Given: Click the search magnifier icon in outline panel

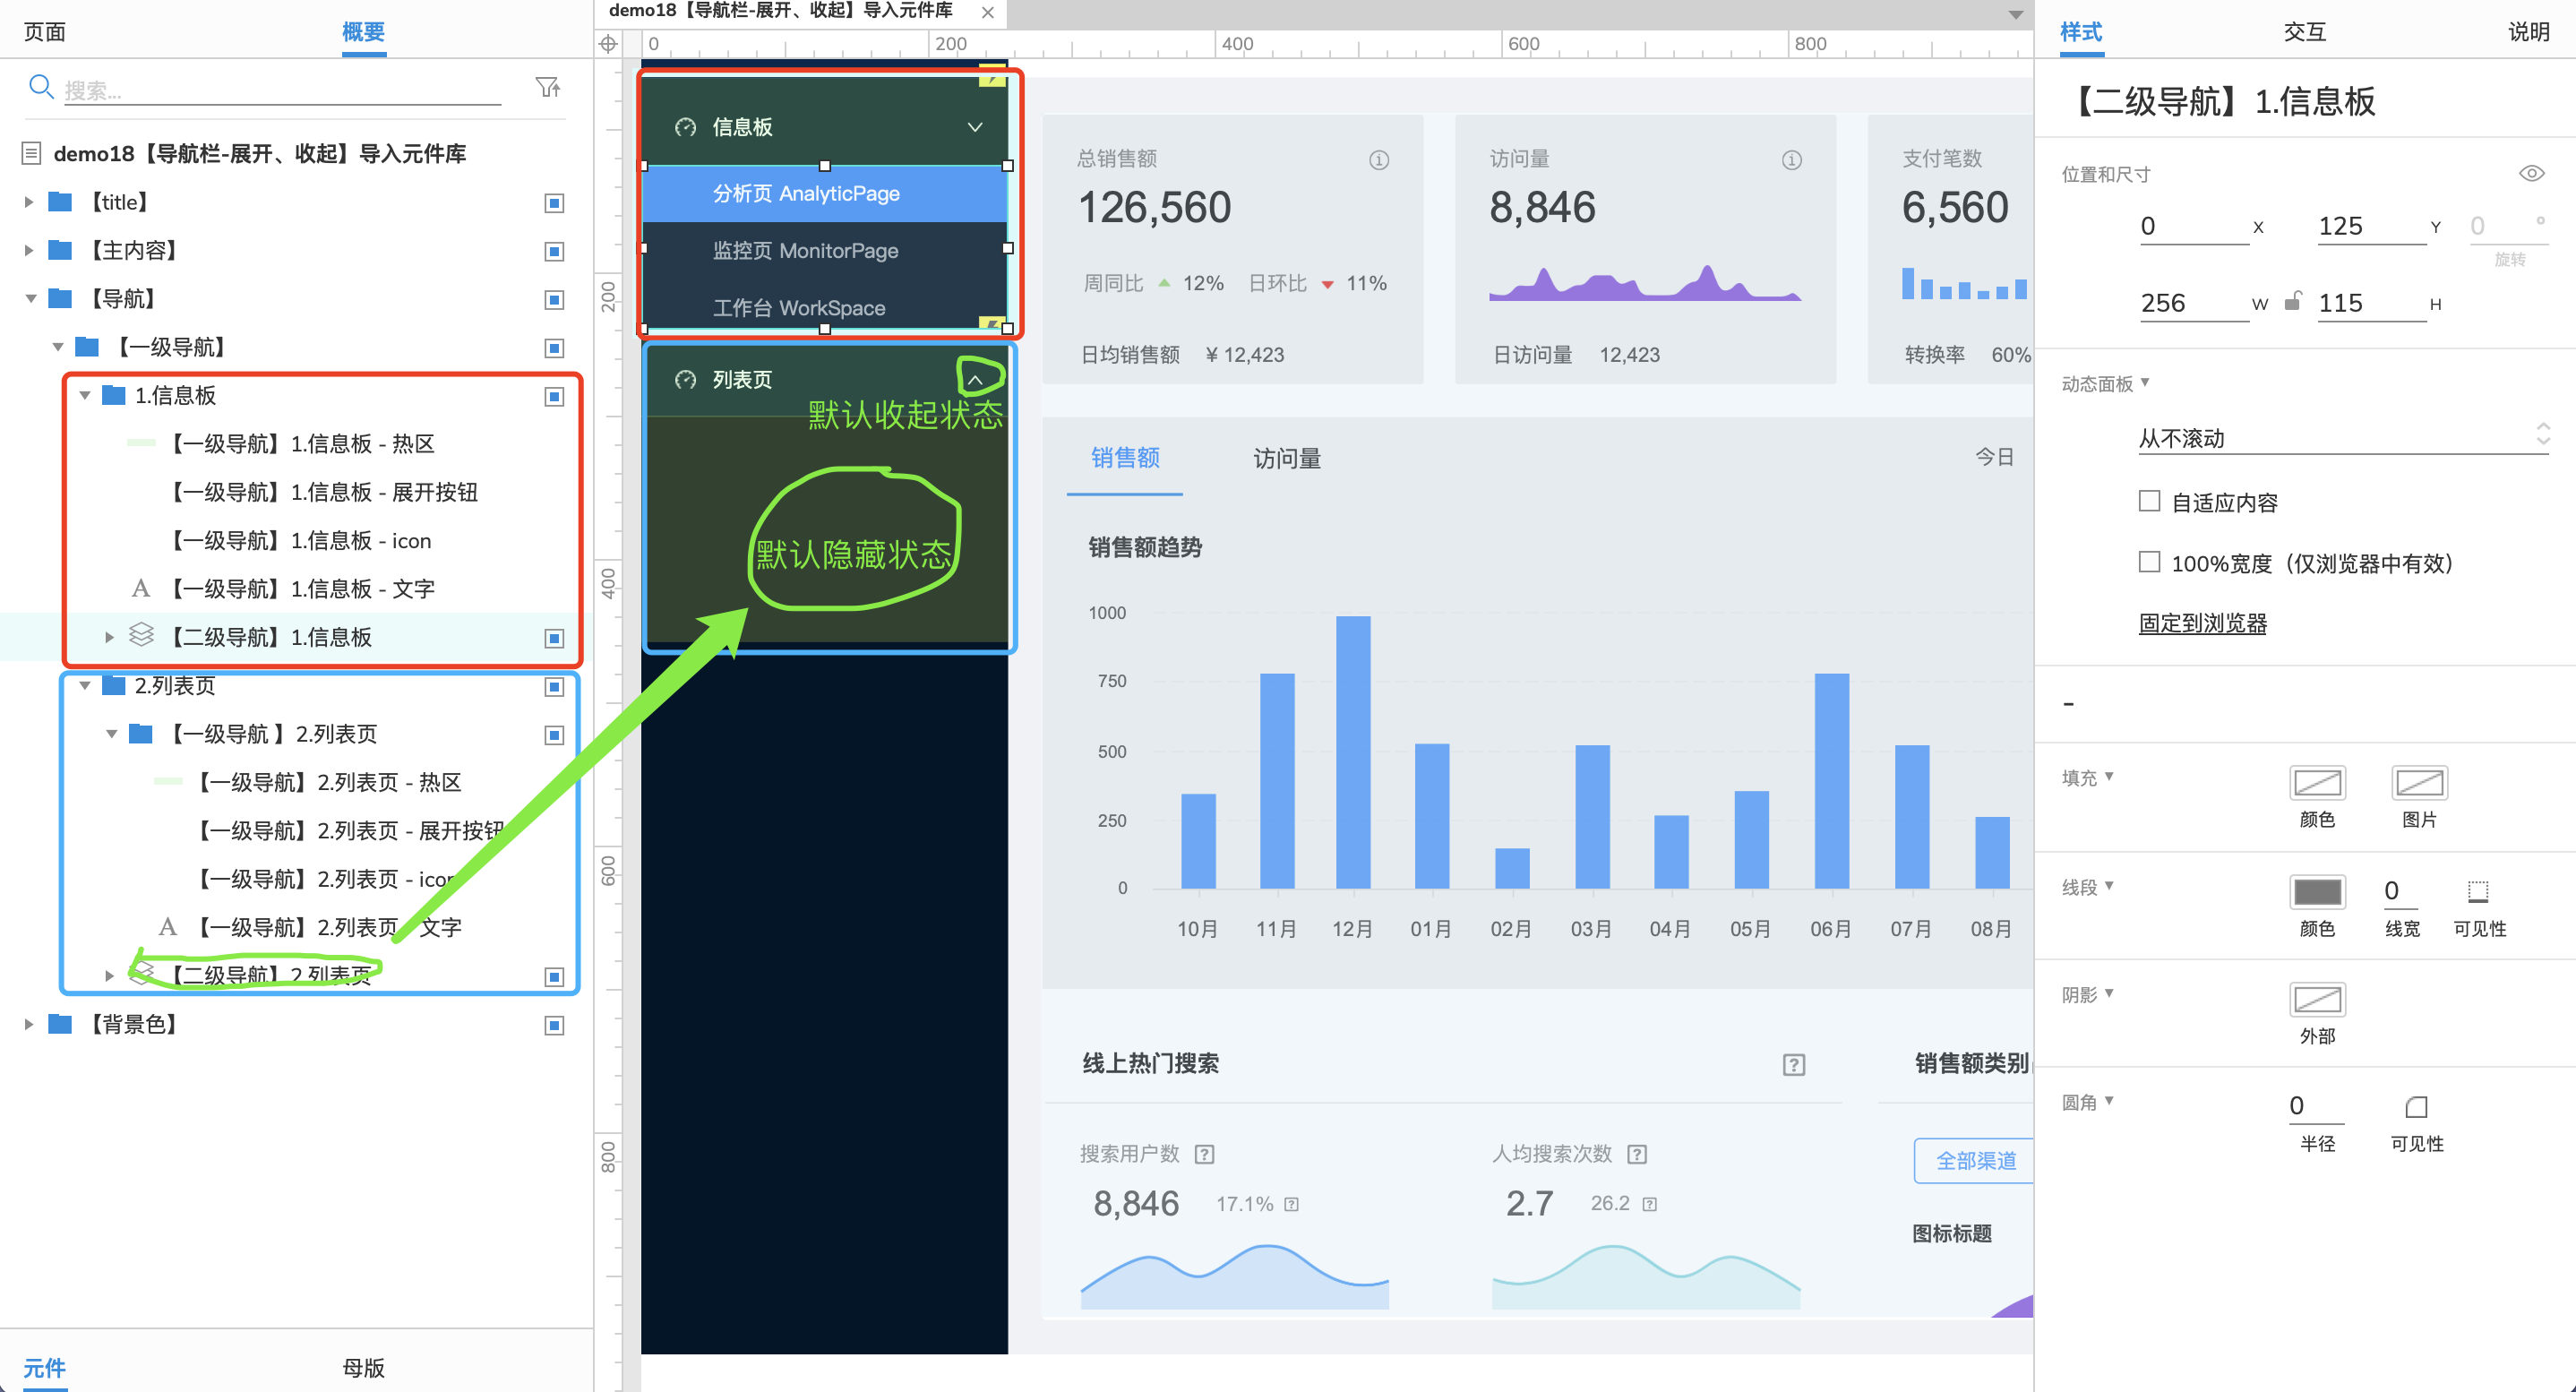Looking at the screenshot, I should (x=41, y=87).
